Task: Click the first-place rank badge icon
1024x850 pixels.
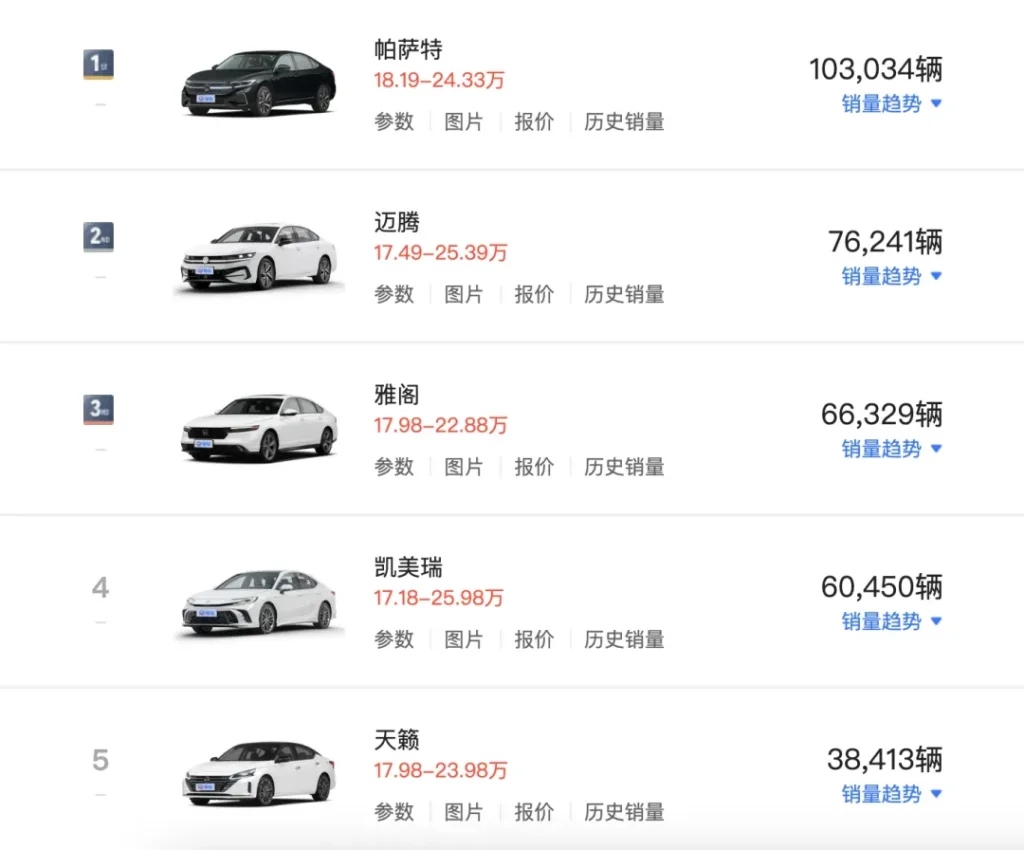Action: (x=98, y=65)
